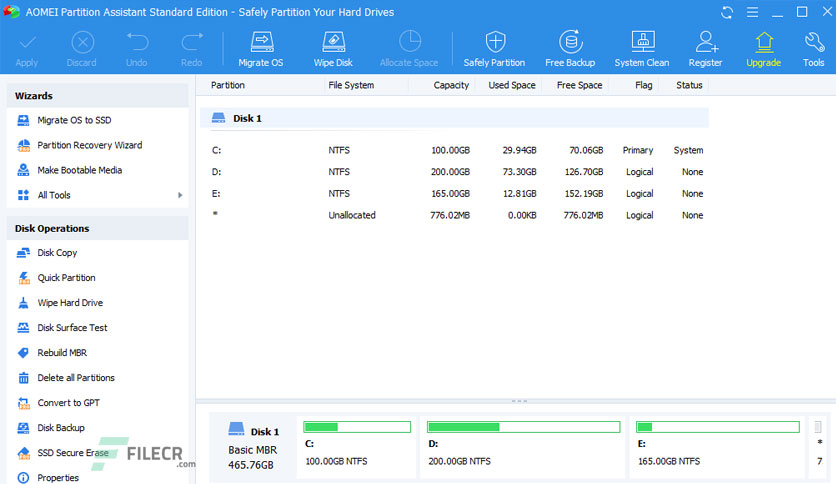
Task: Open Safely Partition shield tool
Action: (494, 49)
